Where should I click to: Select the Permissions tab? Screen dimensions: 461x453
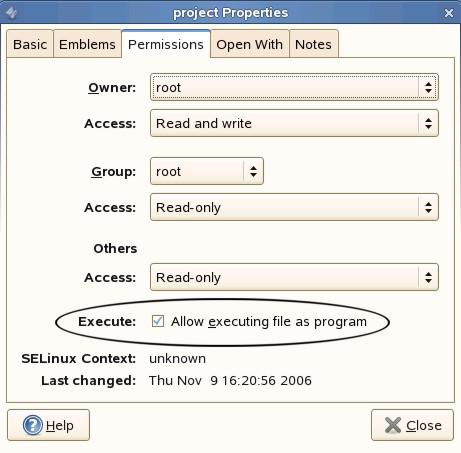pyautogui.click(x=166, y=44)
